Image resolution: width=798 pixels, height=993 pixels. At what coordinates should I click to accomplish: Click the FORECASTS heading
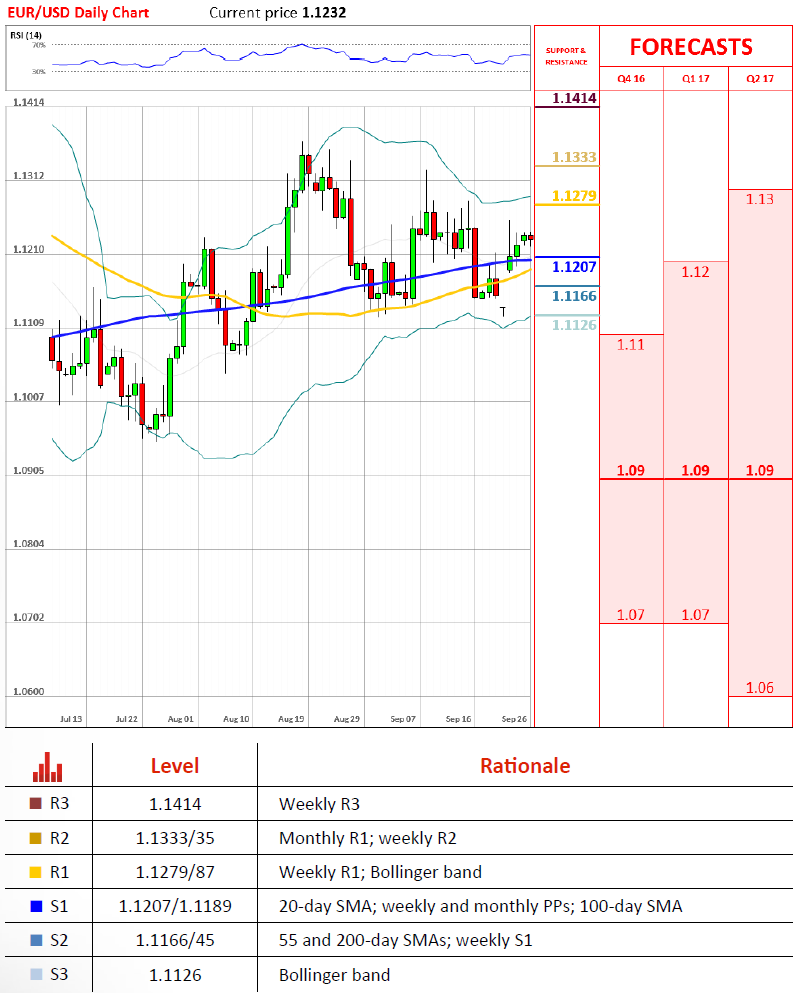pos(691,47)
